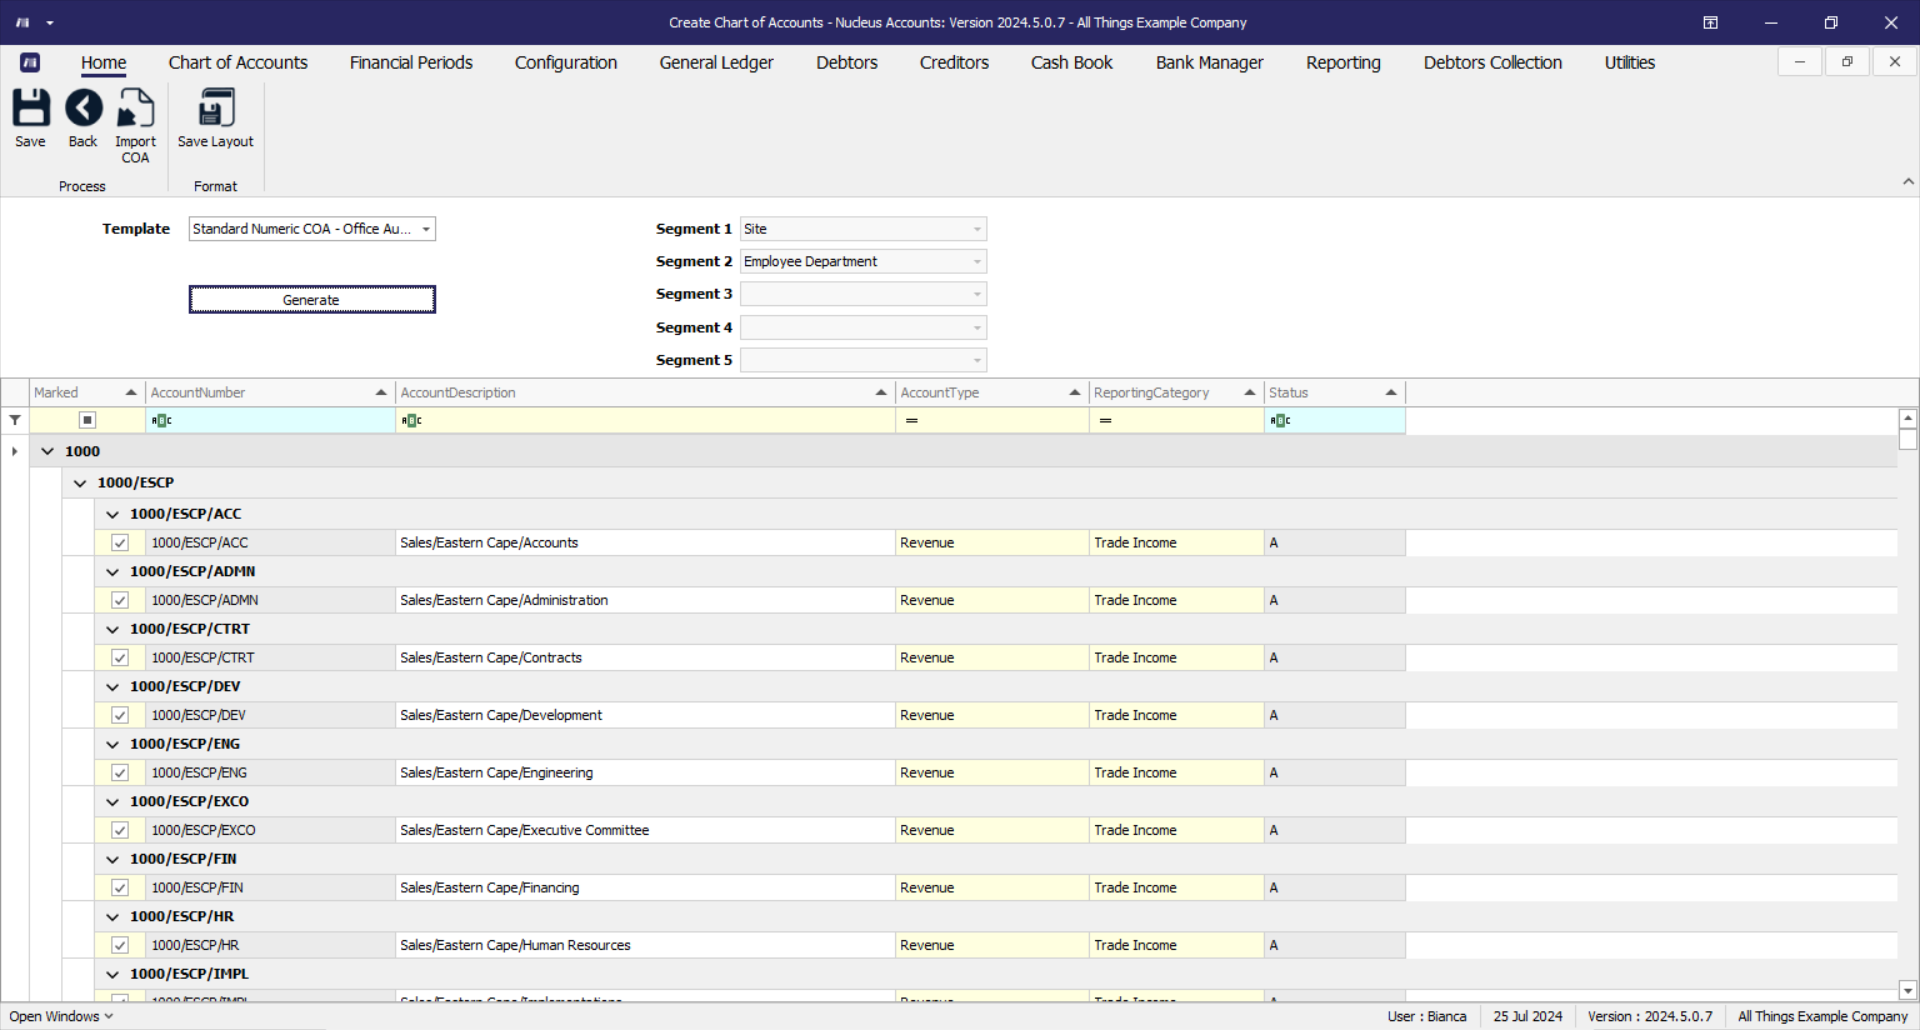Click the Save Layout icon
The height and width of the screenshot is (1030, 1920).
click(215, 108)
